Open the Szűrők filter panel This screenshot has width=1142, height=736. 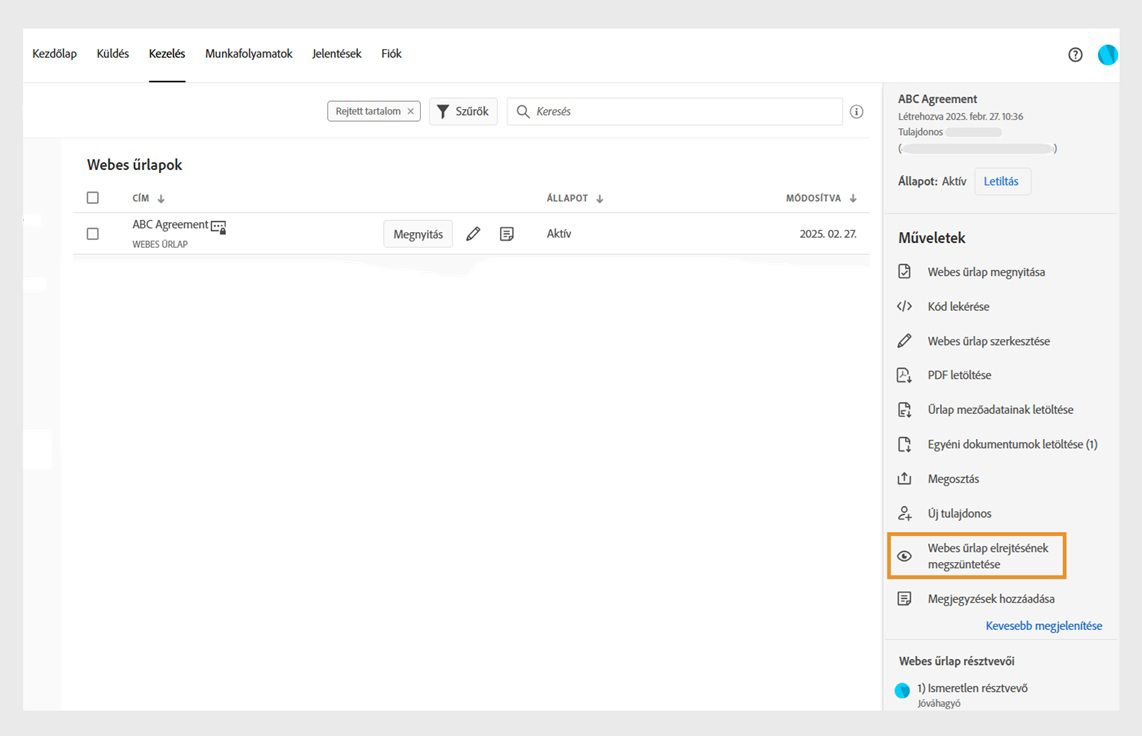463,112
